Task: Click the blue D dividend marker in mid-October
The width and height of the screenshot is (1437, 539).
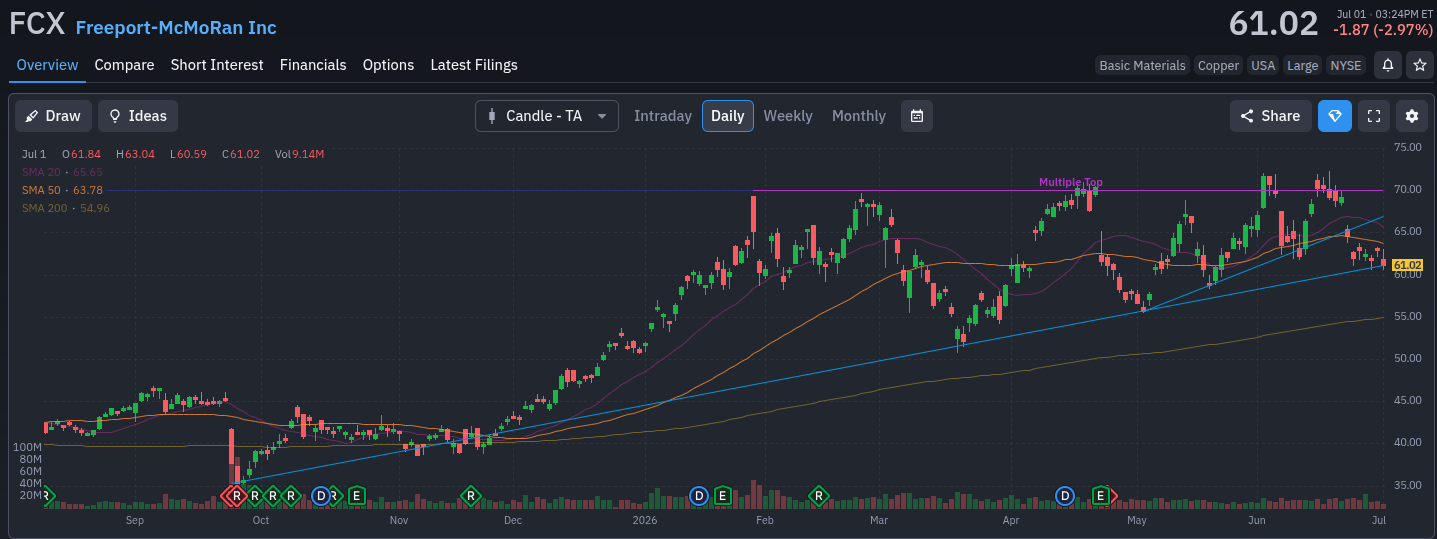Action: [321, 495]
